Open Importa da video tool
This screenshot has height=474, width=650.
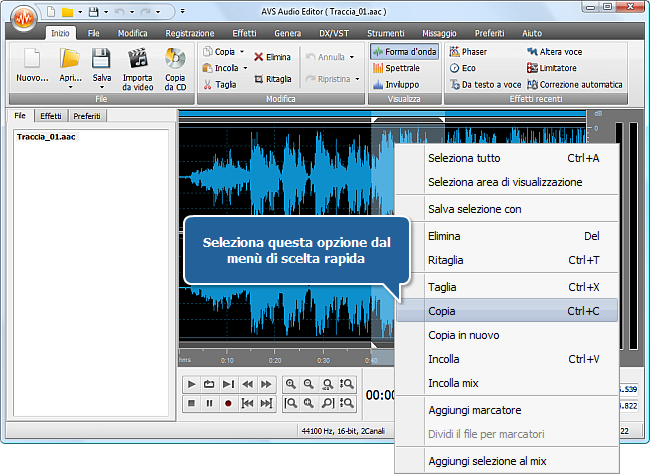point(138,68)
